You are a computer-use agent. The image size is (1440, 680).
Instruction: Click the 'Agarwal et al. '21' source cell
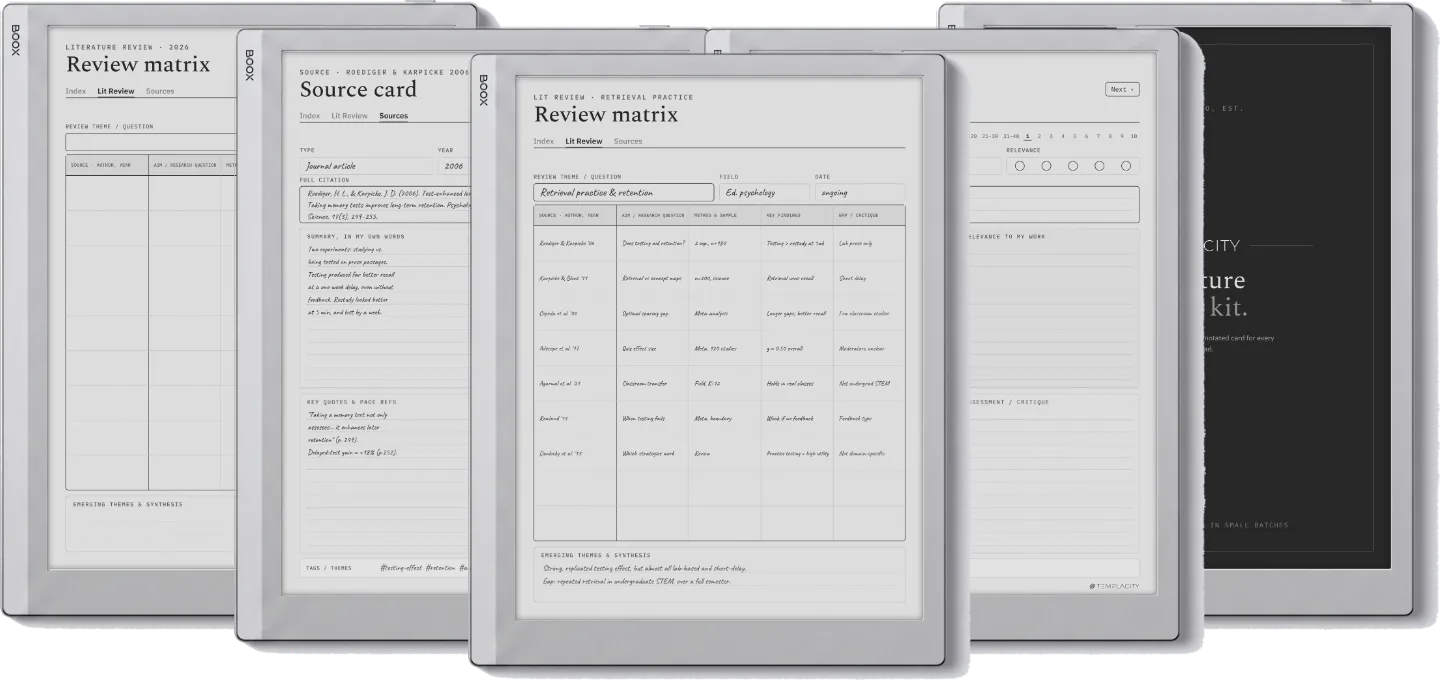click(575, 383)
